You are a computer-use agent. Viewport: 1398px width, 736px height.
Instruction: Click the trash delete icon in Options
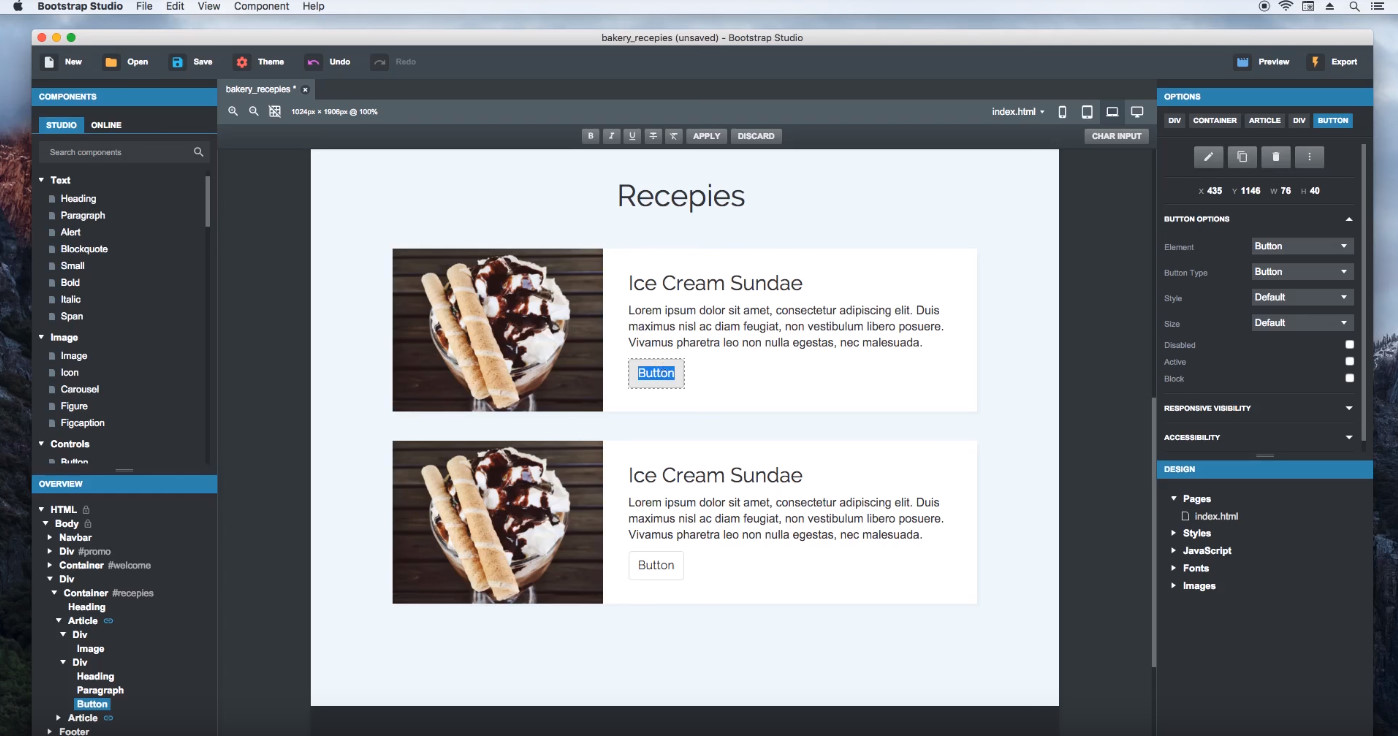(x=1275, y=157)
